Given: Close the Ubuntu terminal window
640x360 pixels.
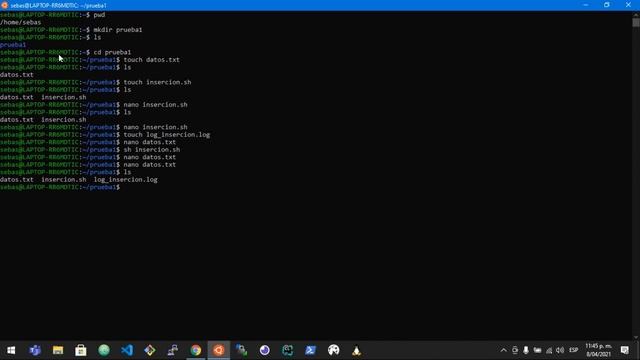Looking at the screenshot, I should coord(628,5).
